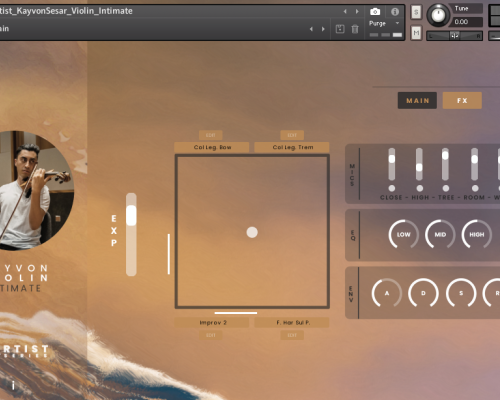Solo the instrument with the S button
Viewport: 500px width, 400px height.
416,12
